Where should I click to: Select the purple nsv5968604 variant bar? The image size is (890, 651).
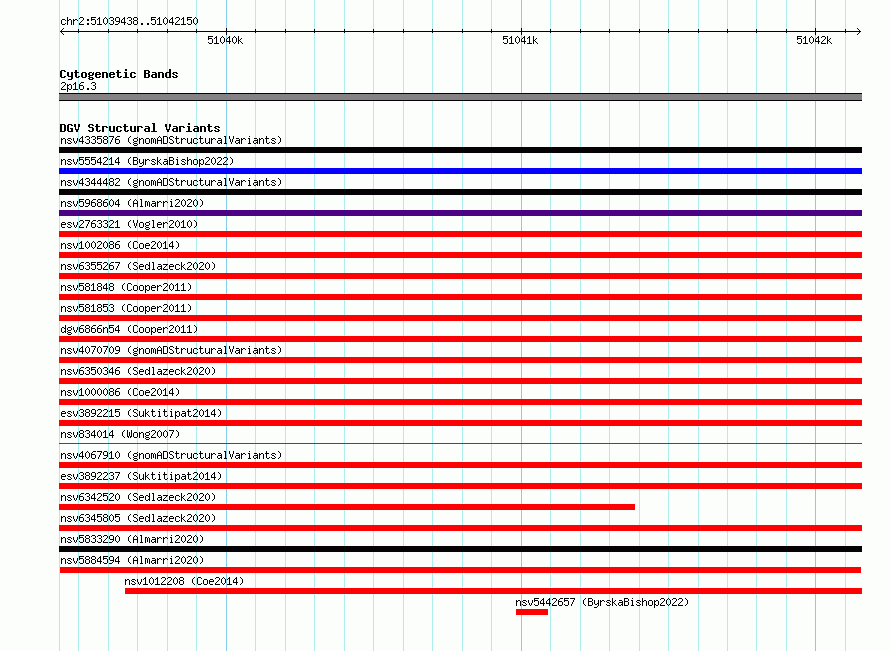460,213
